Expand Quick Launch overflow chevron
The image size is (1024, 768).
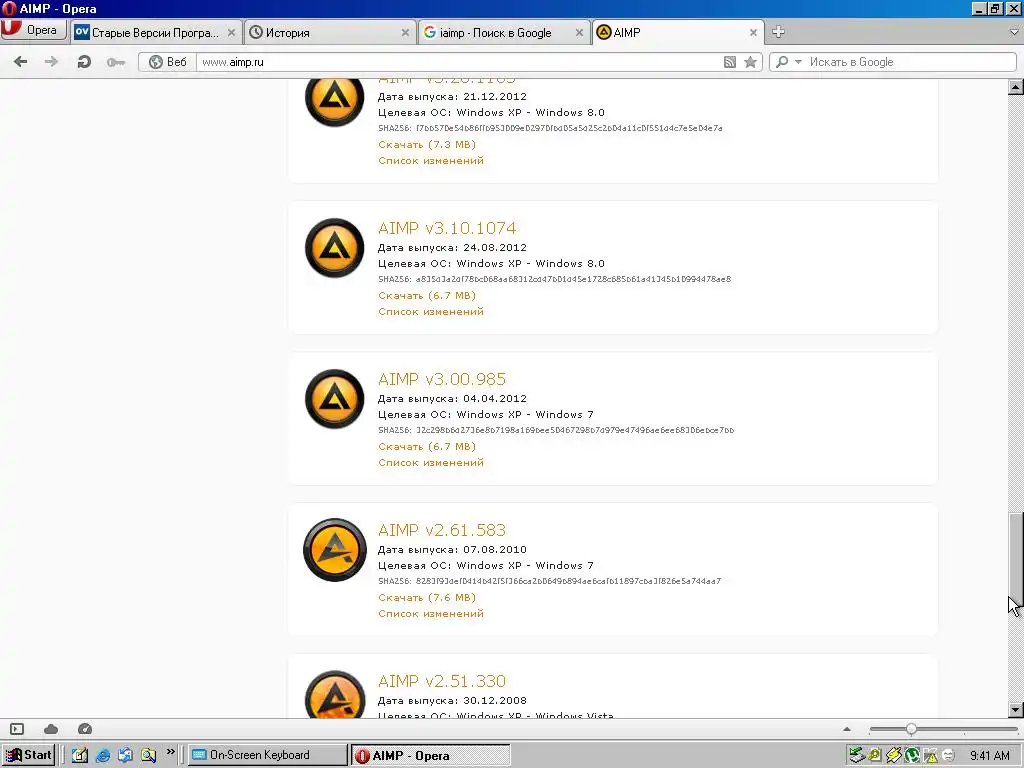pos(170,752)
